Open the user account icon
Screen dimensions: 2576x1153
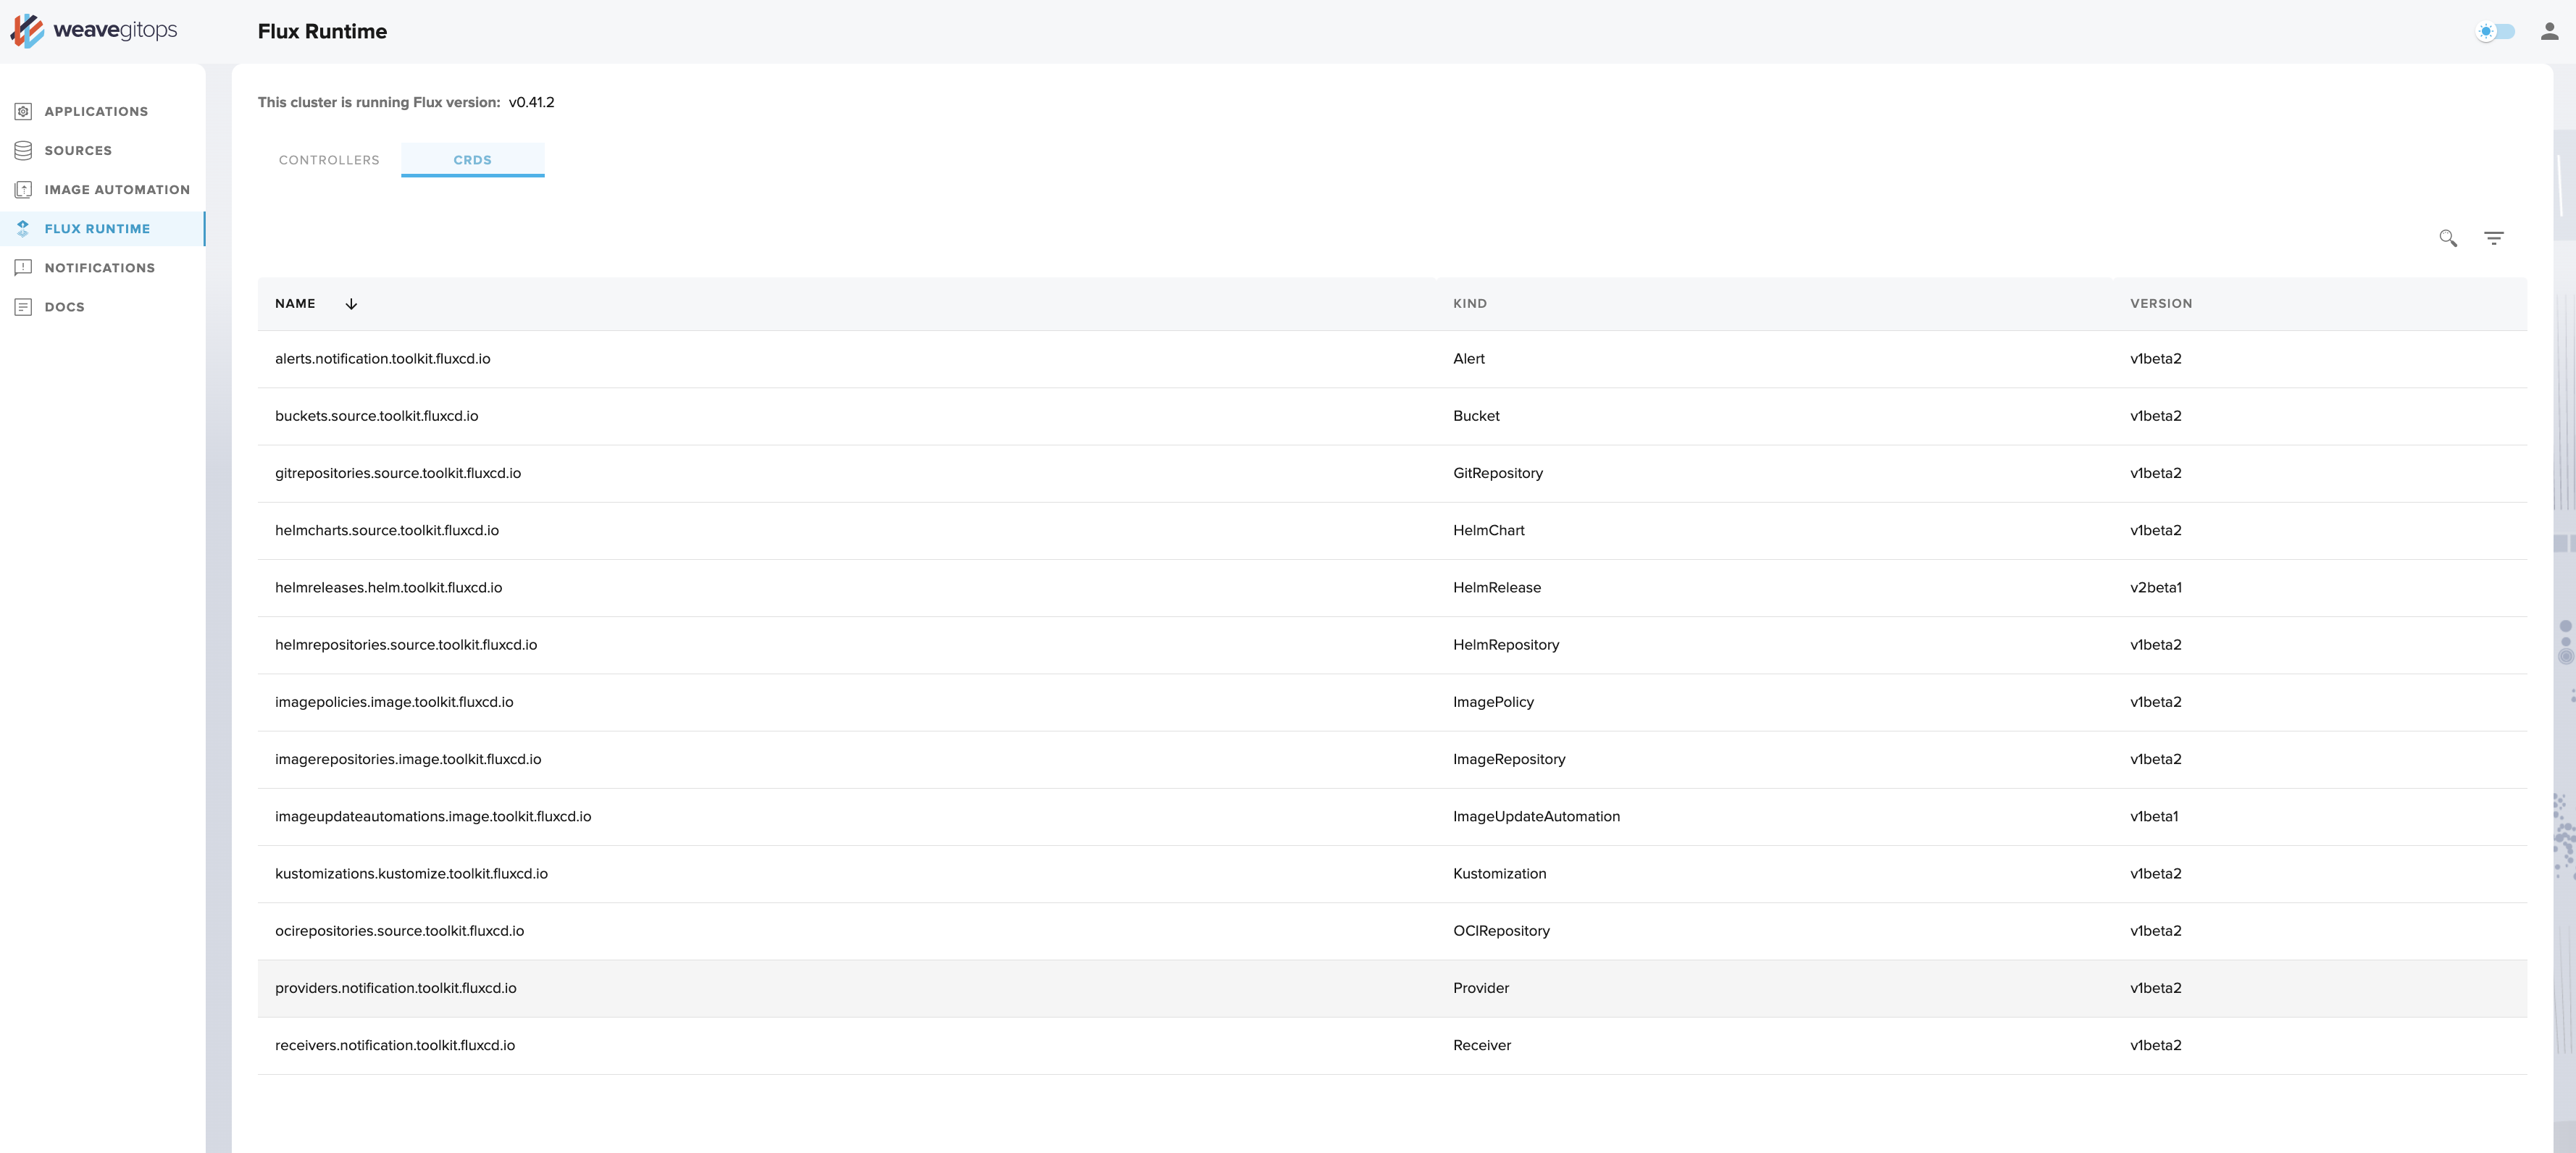pos(2549,31)
